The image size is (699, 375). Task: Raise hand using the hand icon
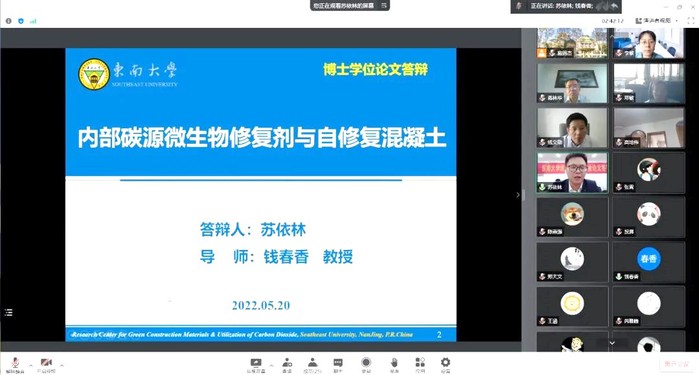[394, 365]
